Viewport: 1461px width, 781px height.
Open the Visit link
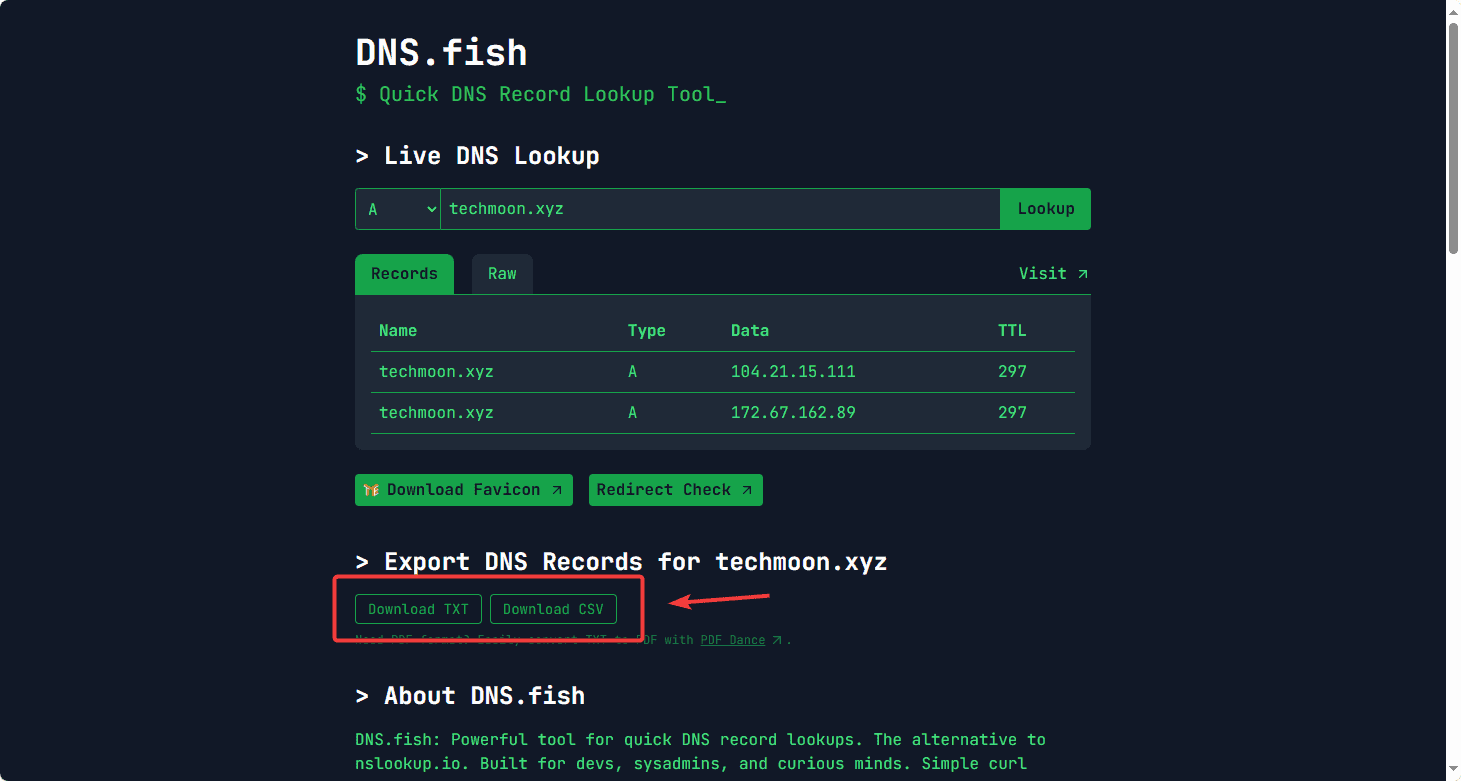(1054, 273)
